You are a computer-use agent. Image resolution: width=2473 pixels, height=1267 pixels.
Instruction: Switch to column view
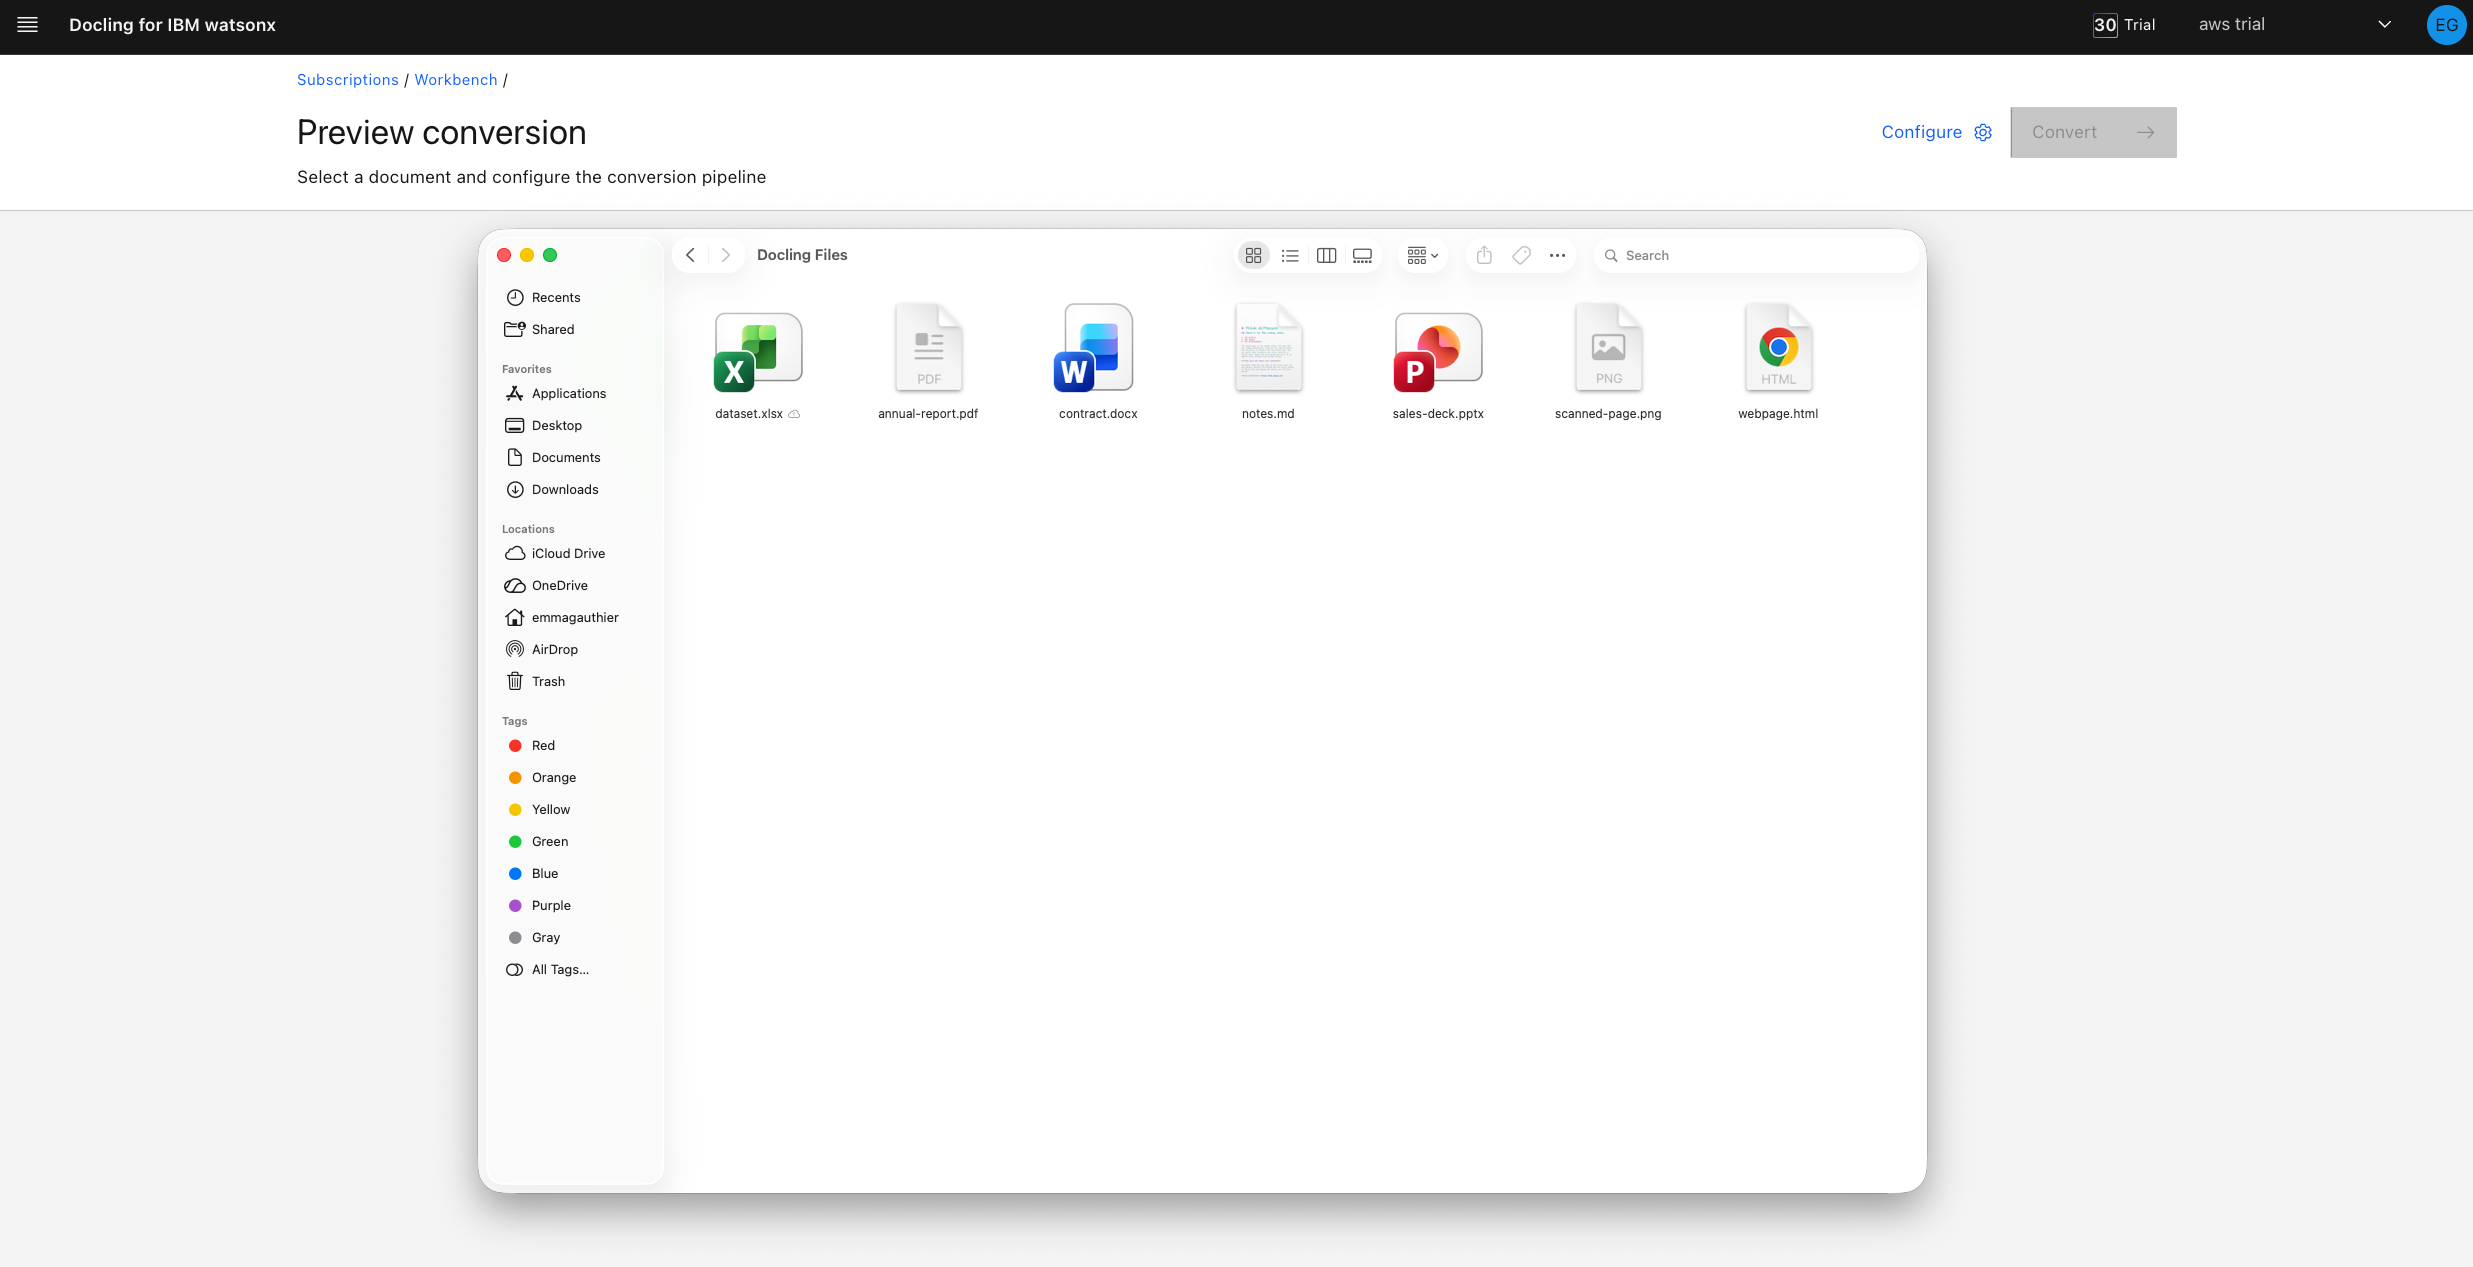[x=1326, y=256]
